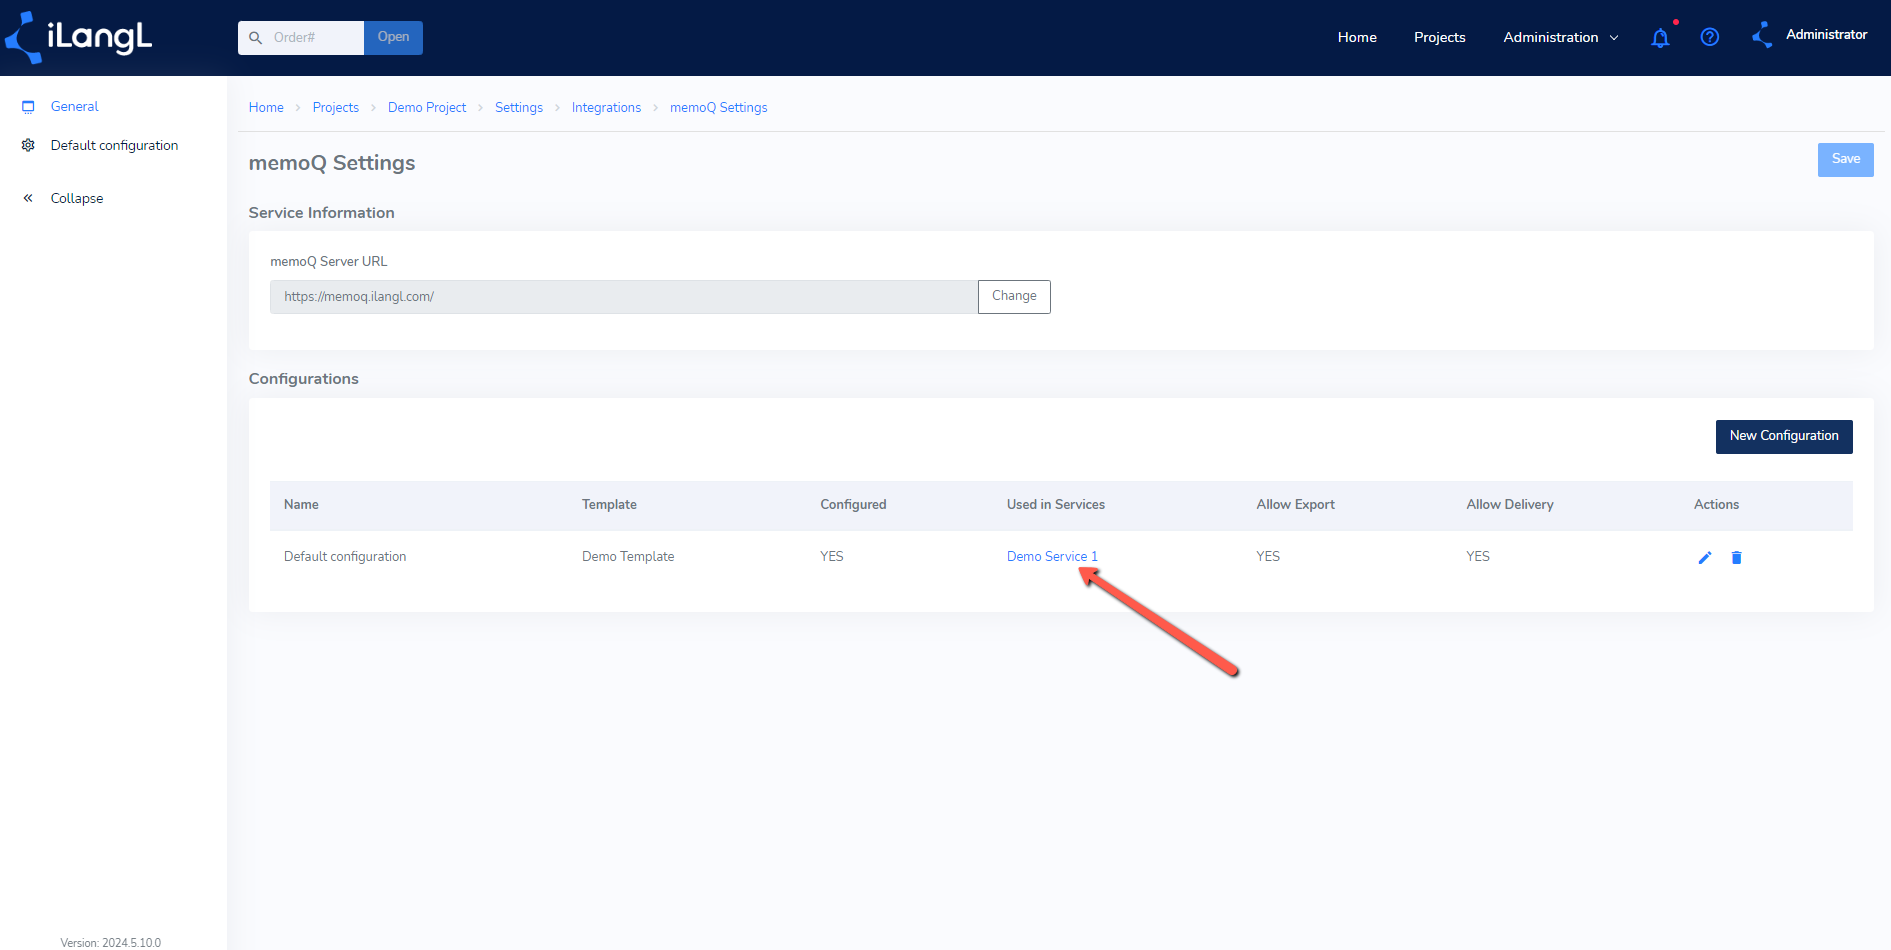The image size is (1891, 950).
Task: Click the Open order button
Action: point(393,38)
